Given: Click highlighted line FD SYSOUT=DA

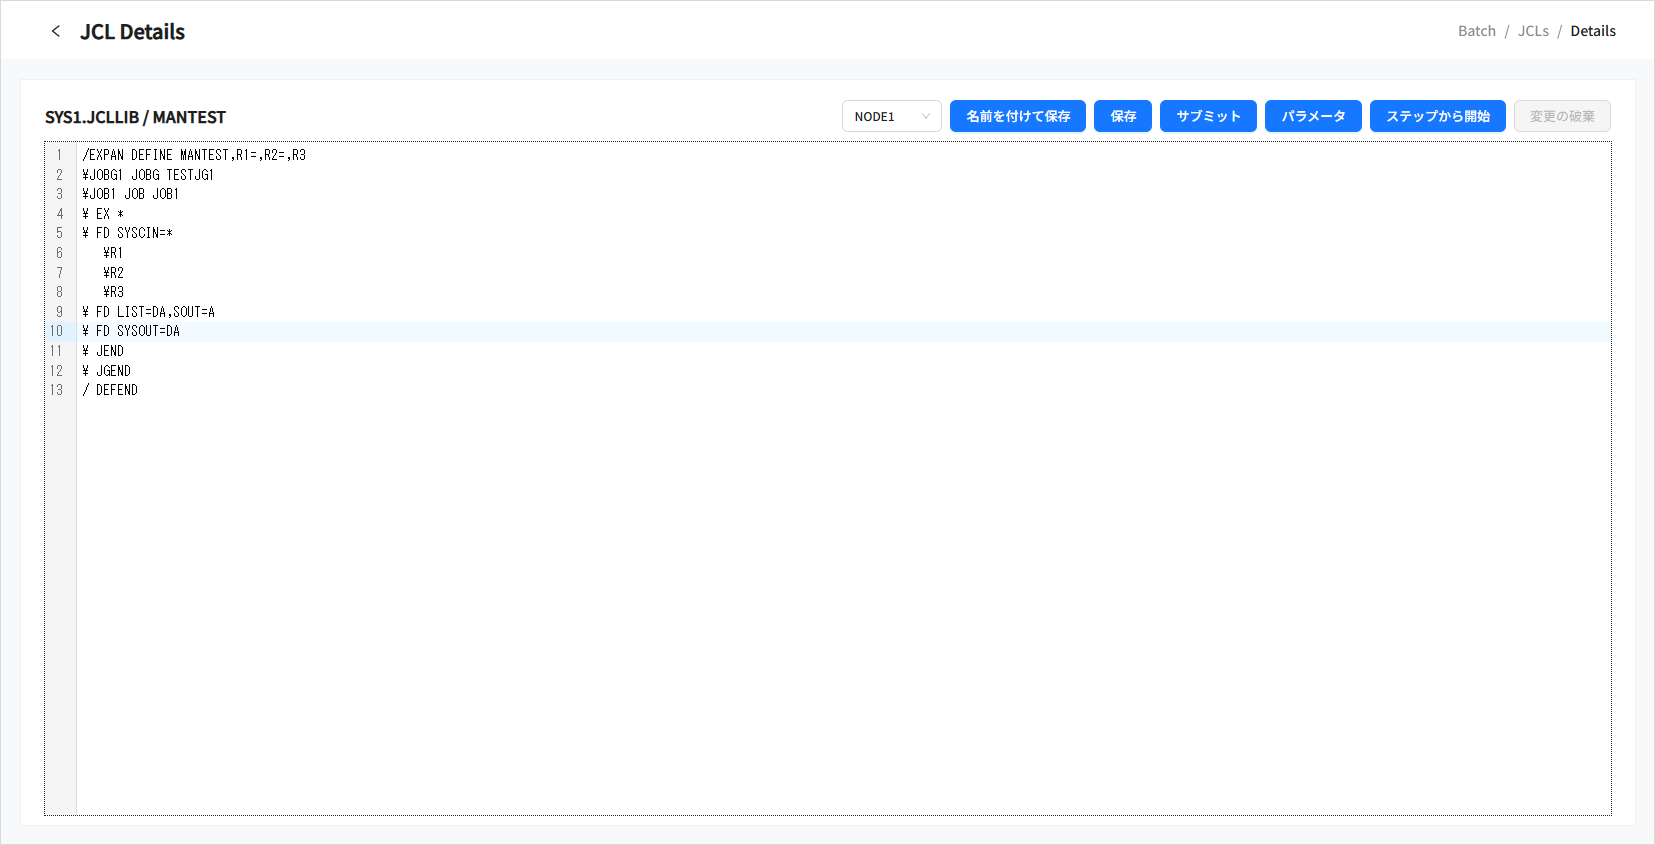Looking at the screenshot, I should click(131, 331).
